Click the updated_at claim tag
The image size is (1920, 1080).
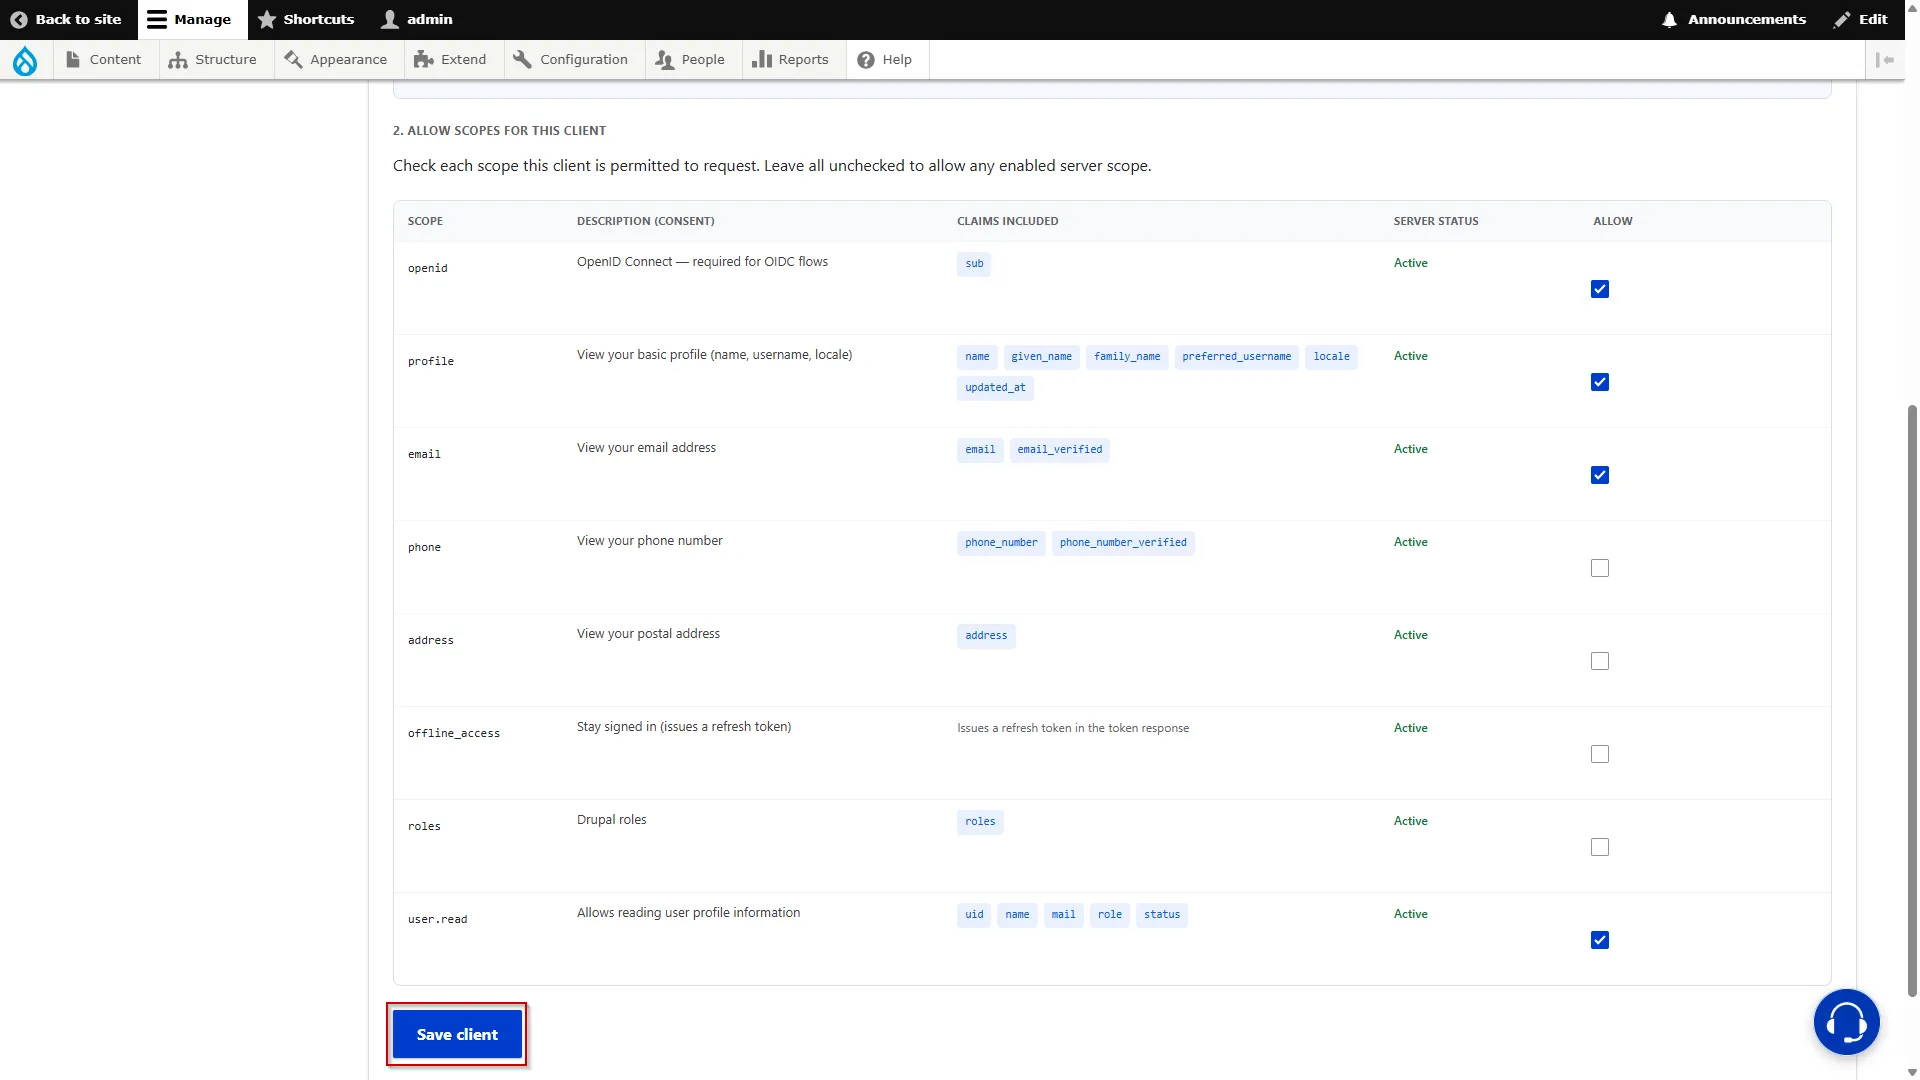pyautogui.click(x=995, y=388)
